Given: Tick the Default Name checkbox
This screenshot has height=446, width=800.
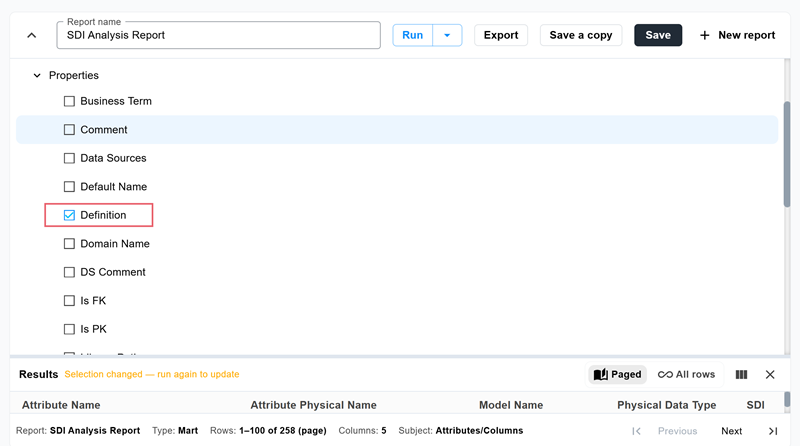Looking at the screenshot, I should tap(69, 187).
